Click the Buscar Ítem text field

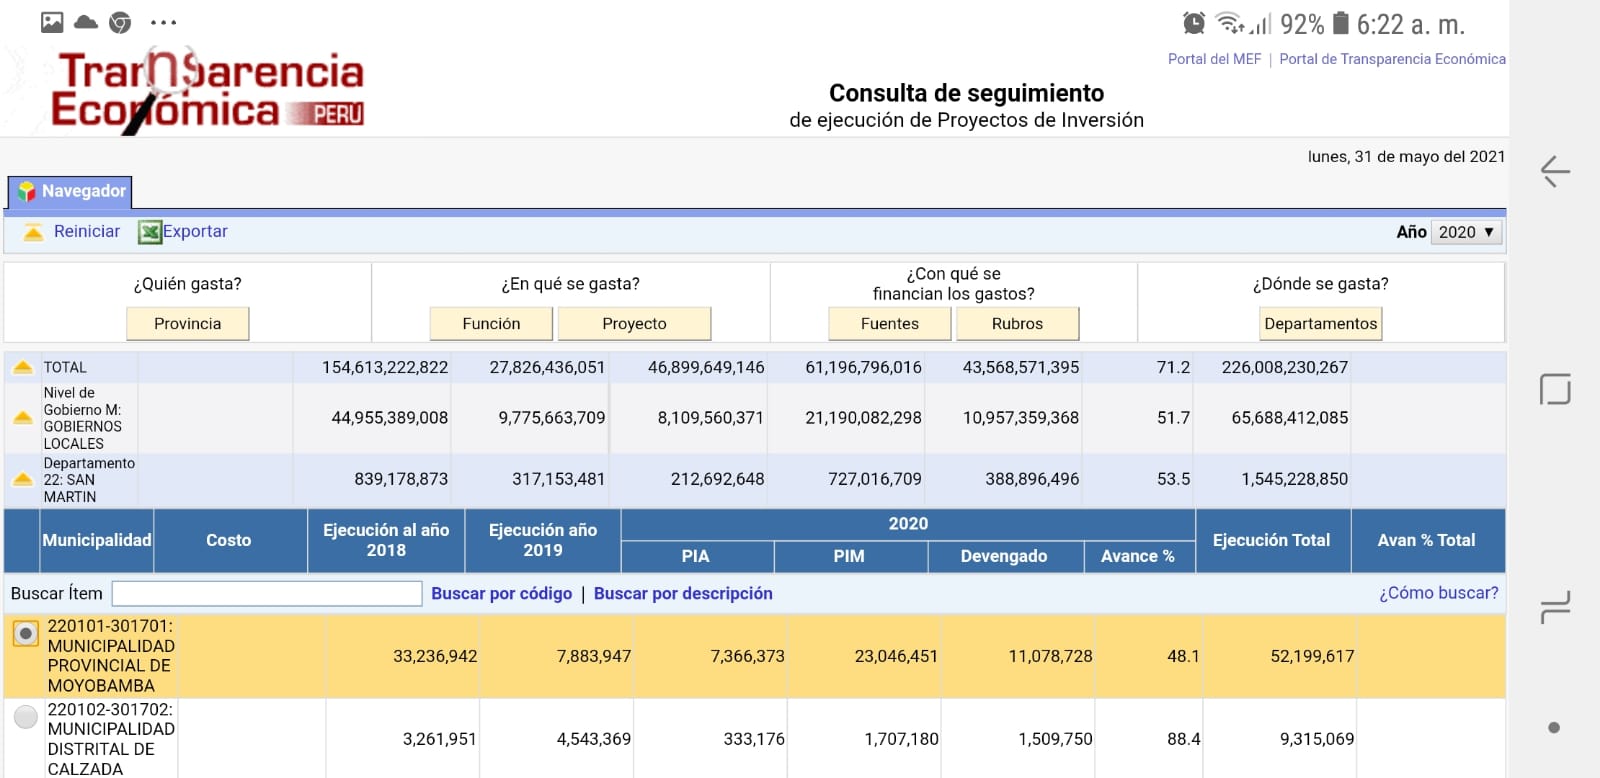(x=267, y=594)
